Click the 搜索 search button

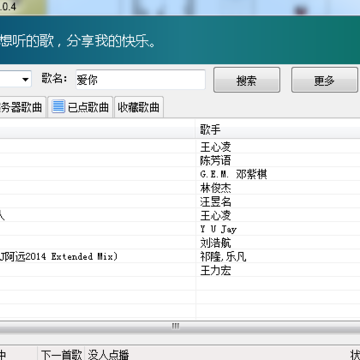tap(246, 80)
